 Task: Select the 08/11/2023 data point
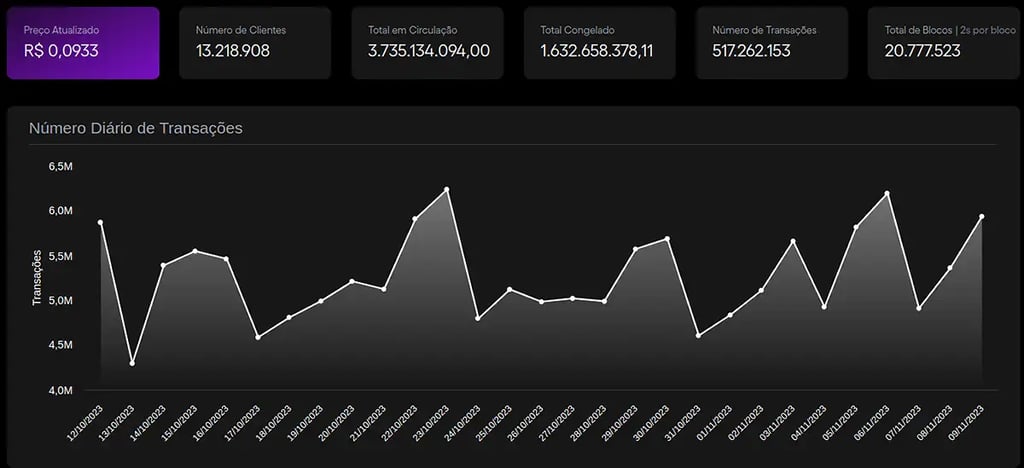tap(950, 268)
